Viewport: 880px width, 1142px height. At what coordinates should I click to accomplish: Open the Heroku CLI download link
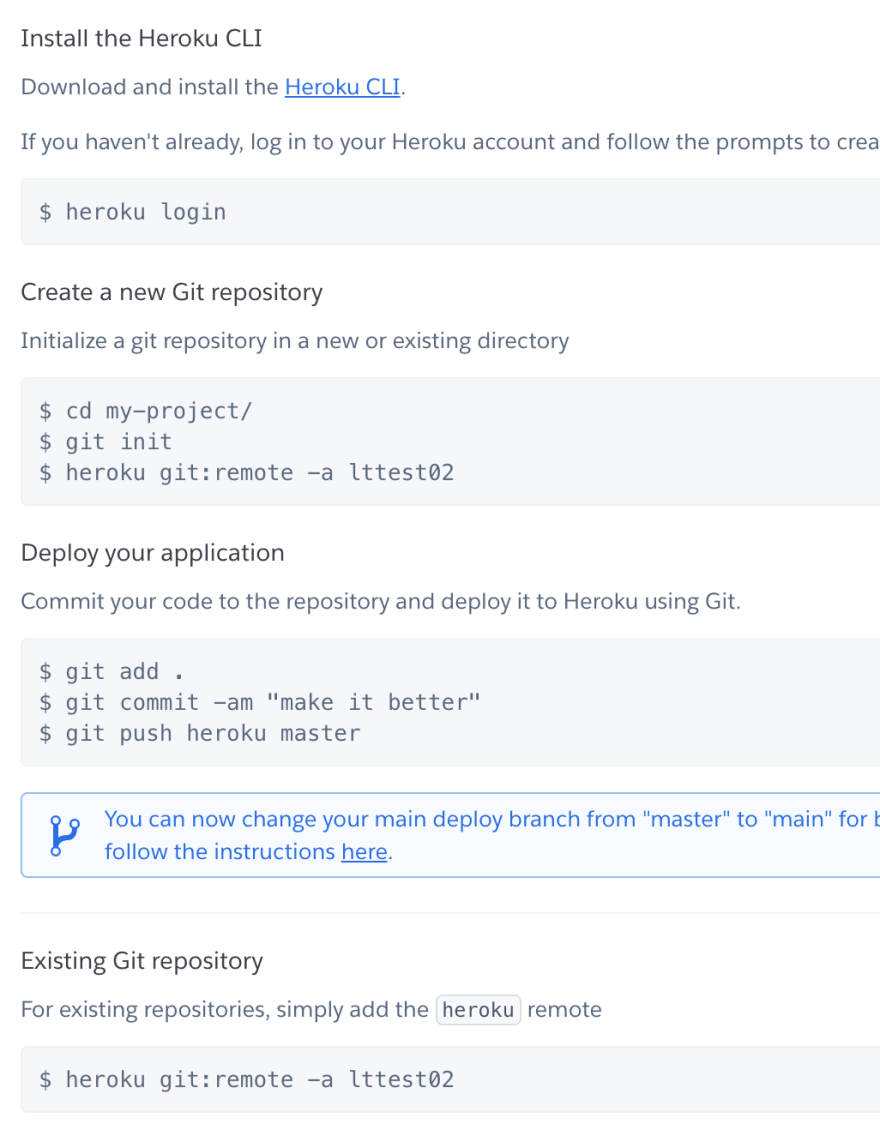click(x=342, y=87)
